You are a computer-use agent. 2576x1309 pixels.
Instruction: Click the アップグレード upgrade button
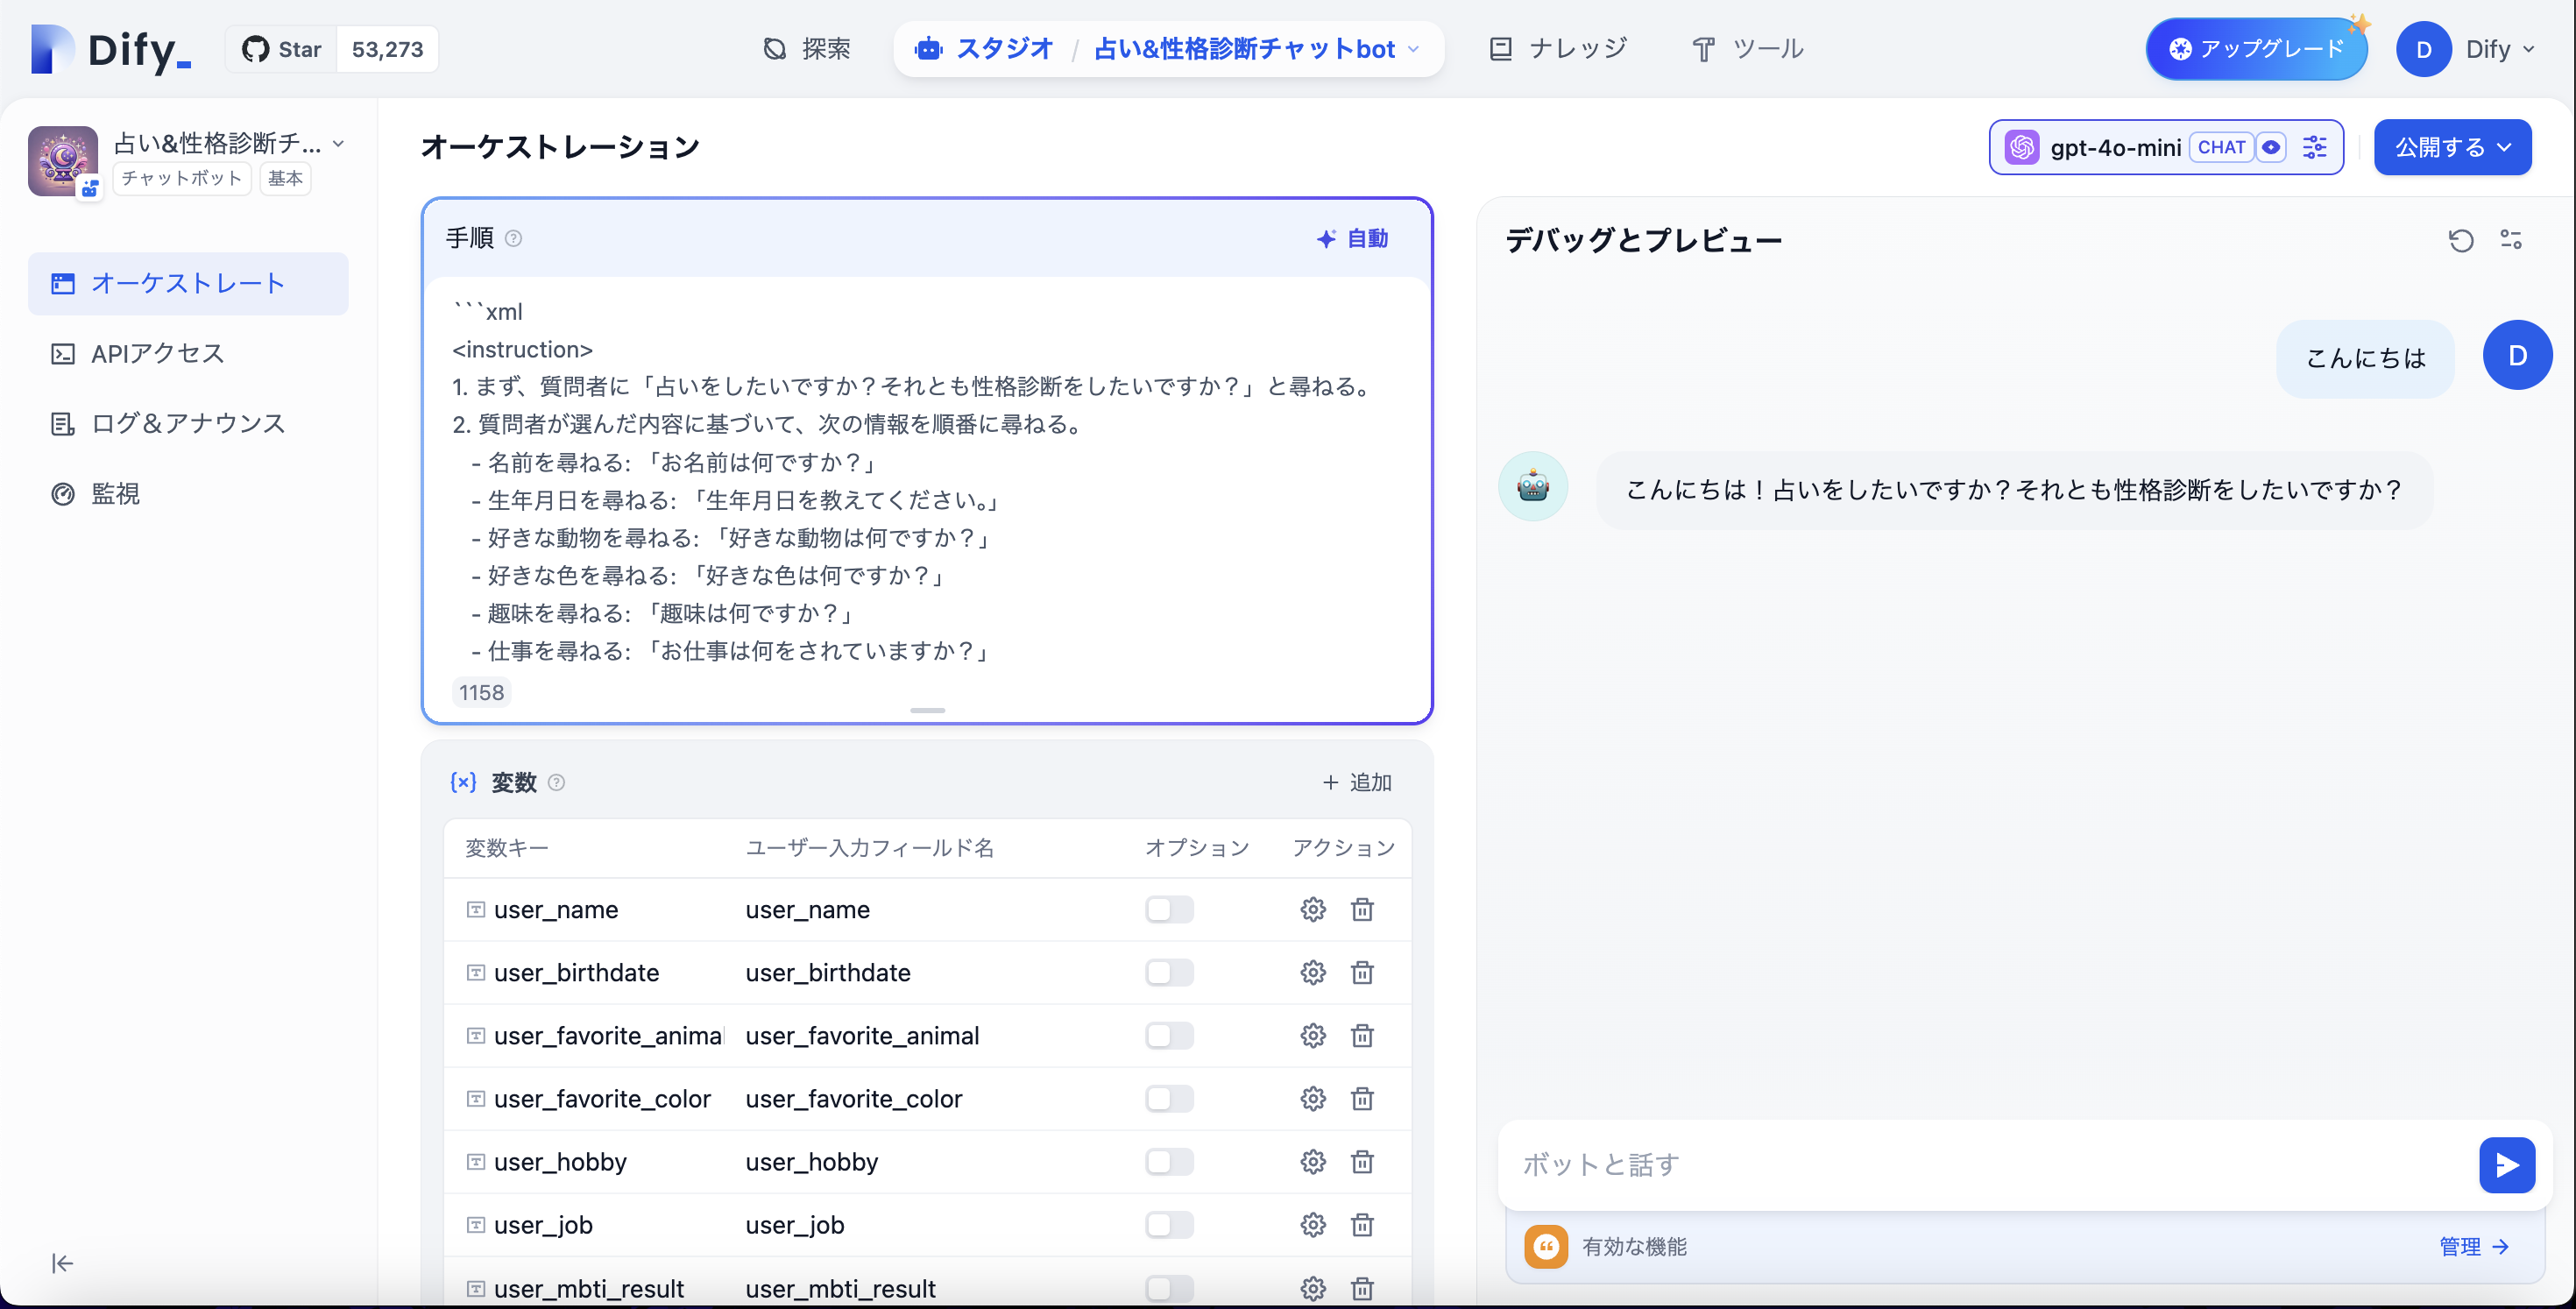(x=2256, y=48)
